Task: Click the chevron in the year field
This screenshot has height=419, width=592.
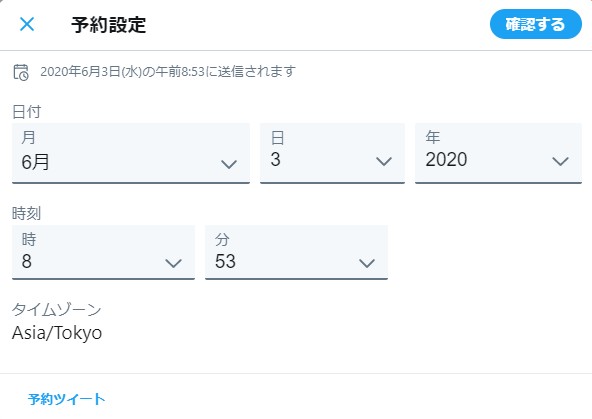Action: tap(560, 162)
